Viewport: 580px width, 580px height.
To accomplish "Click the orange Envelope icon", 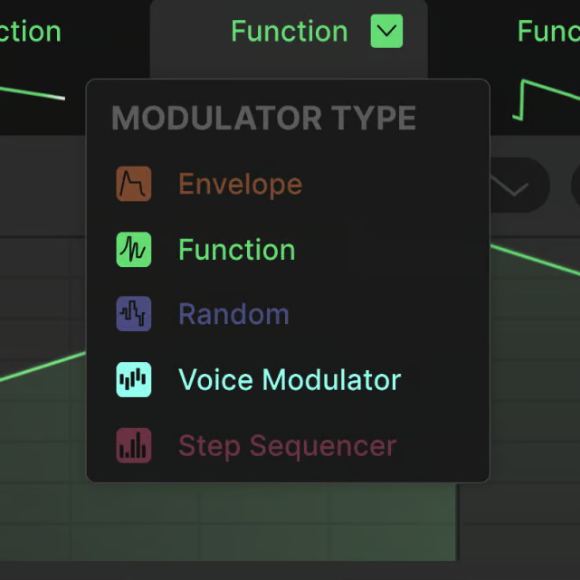I will pyautogui.click(x=134, y=184).
